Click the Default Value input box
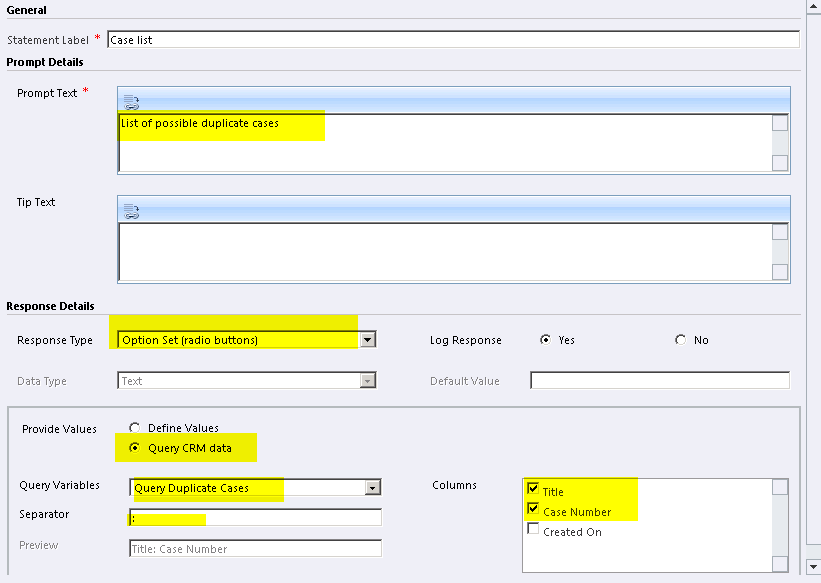 [x=660, y=380]
